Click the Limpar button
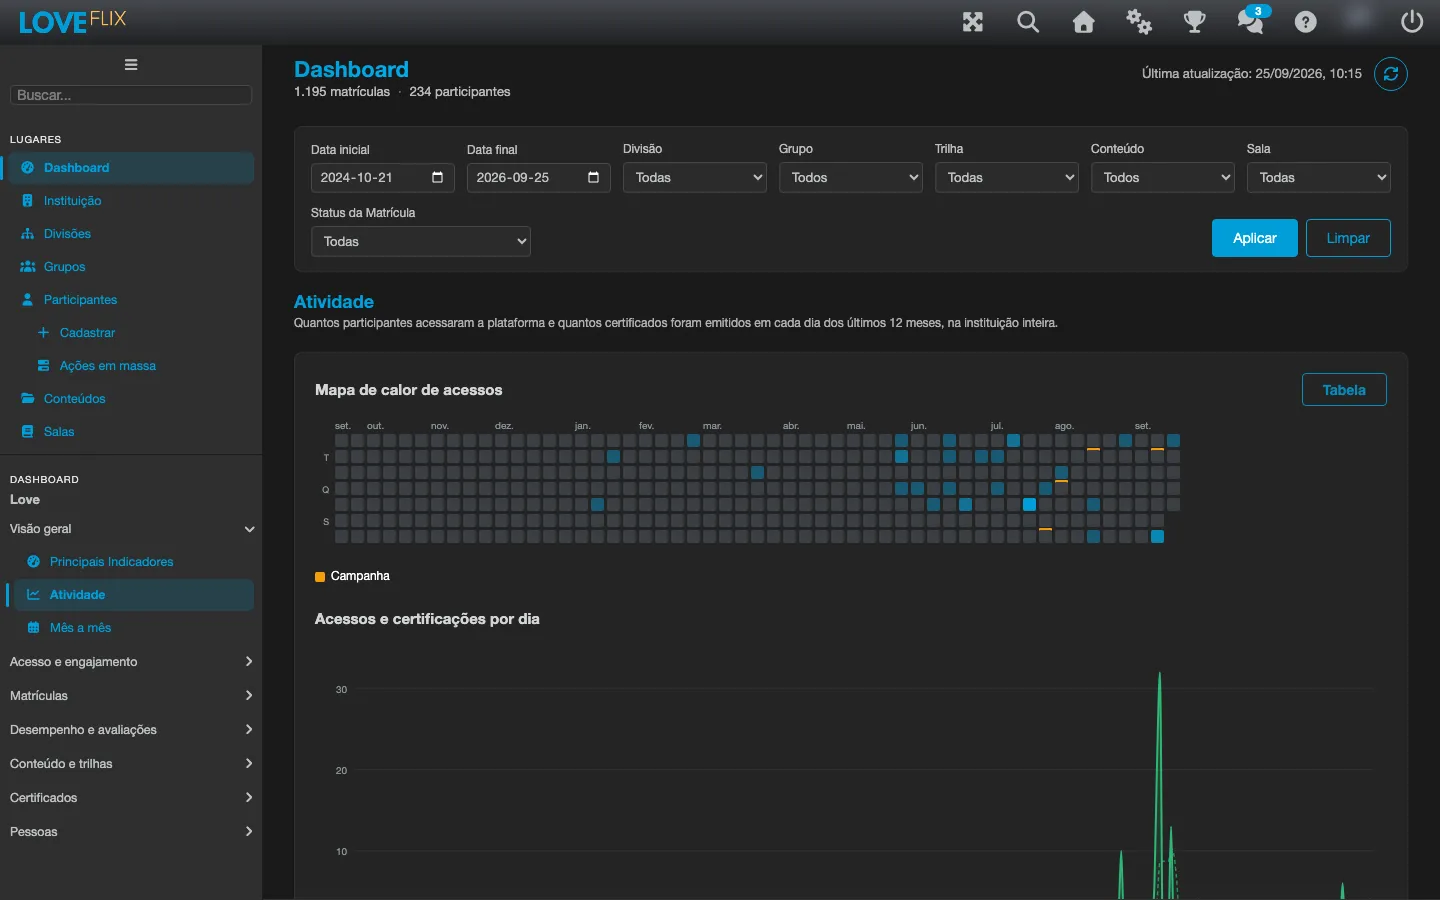Image resolution: width=1440 pixels, height=900 pixels. click(1348, 238)
